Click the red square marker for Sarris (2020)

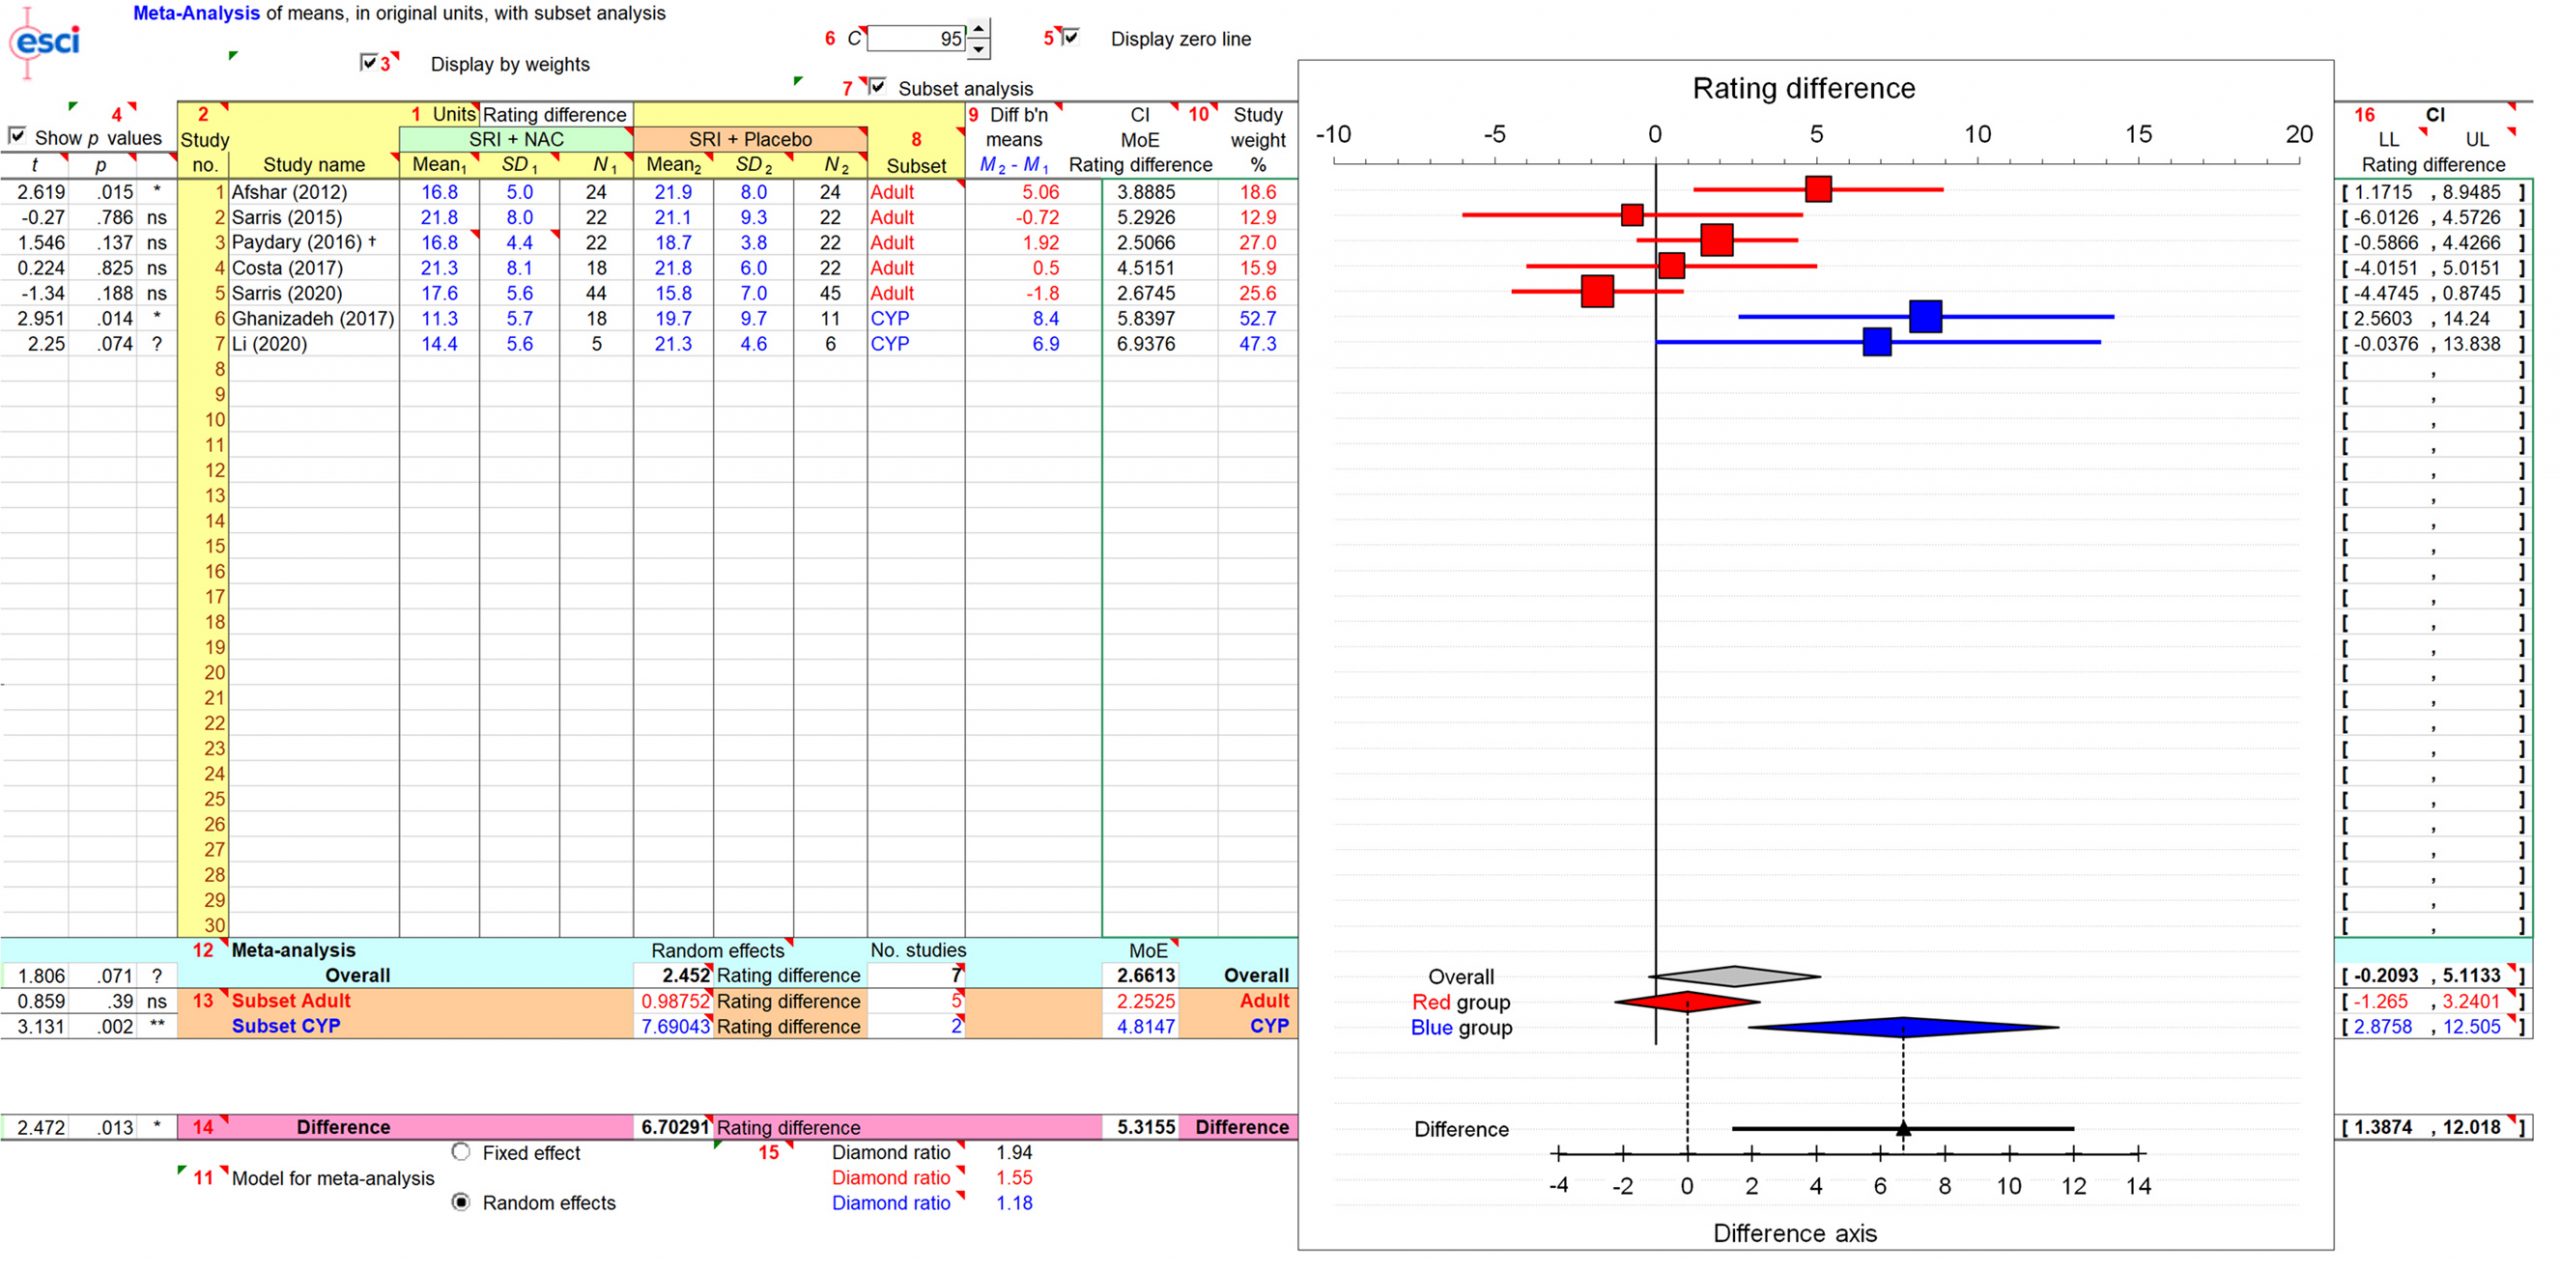(1597, 291)
